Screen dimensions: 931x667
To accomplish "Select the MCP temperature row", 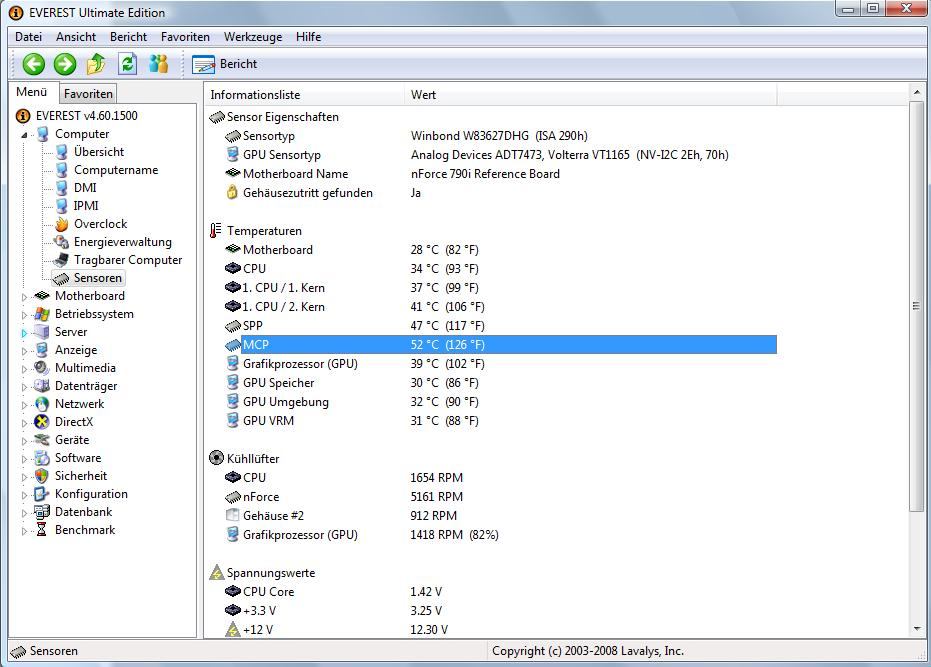I will pos(501,344).
